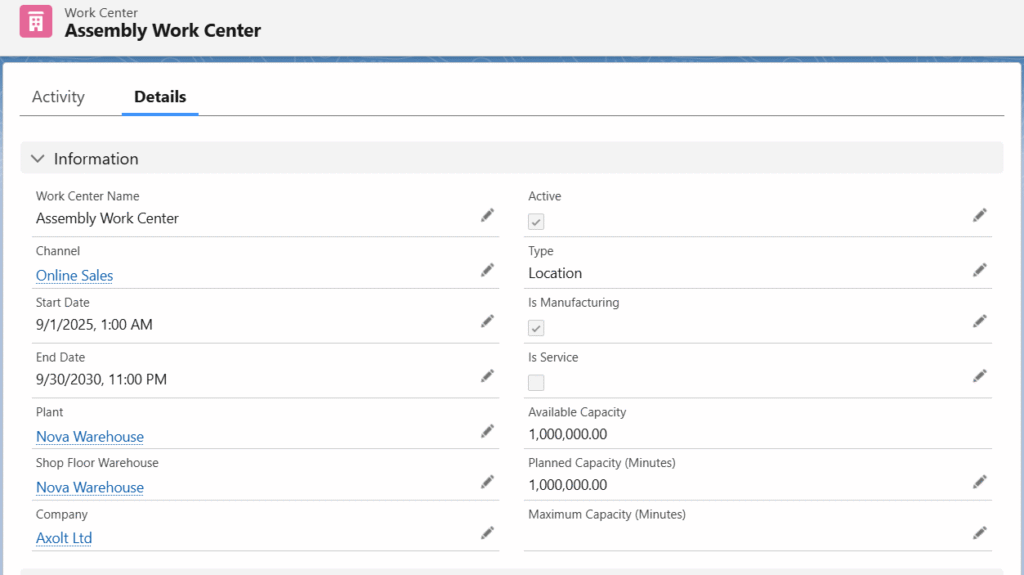1024x575 pixels.
Task: Click edit pencil for Maximum Capacity
Action: [980, 533]
